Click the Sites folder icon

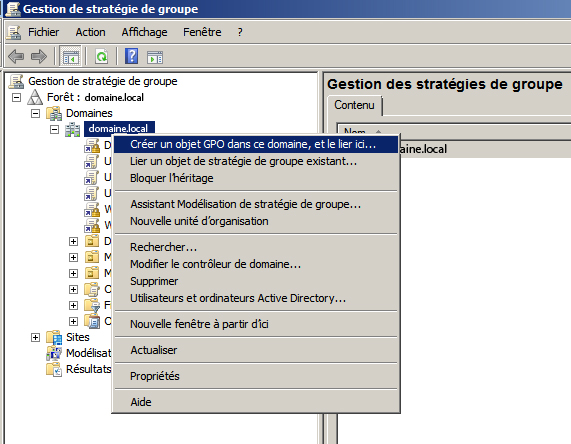click(54, 337)
